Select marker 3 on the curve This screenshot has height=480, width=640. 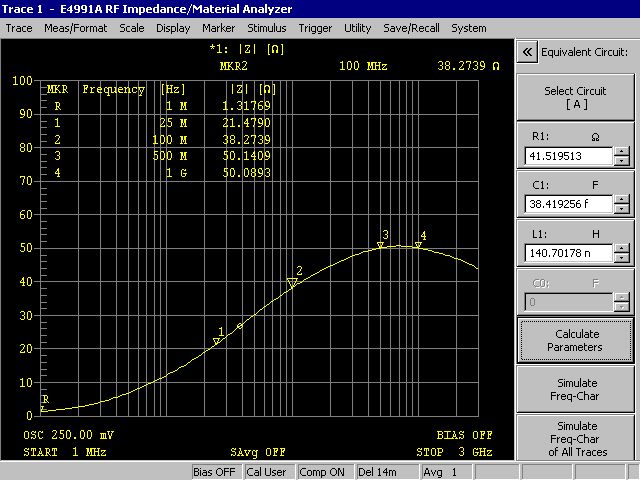pyautogui.click(x=381, y=245)
